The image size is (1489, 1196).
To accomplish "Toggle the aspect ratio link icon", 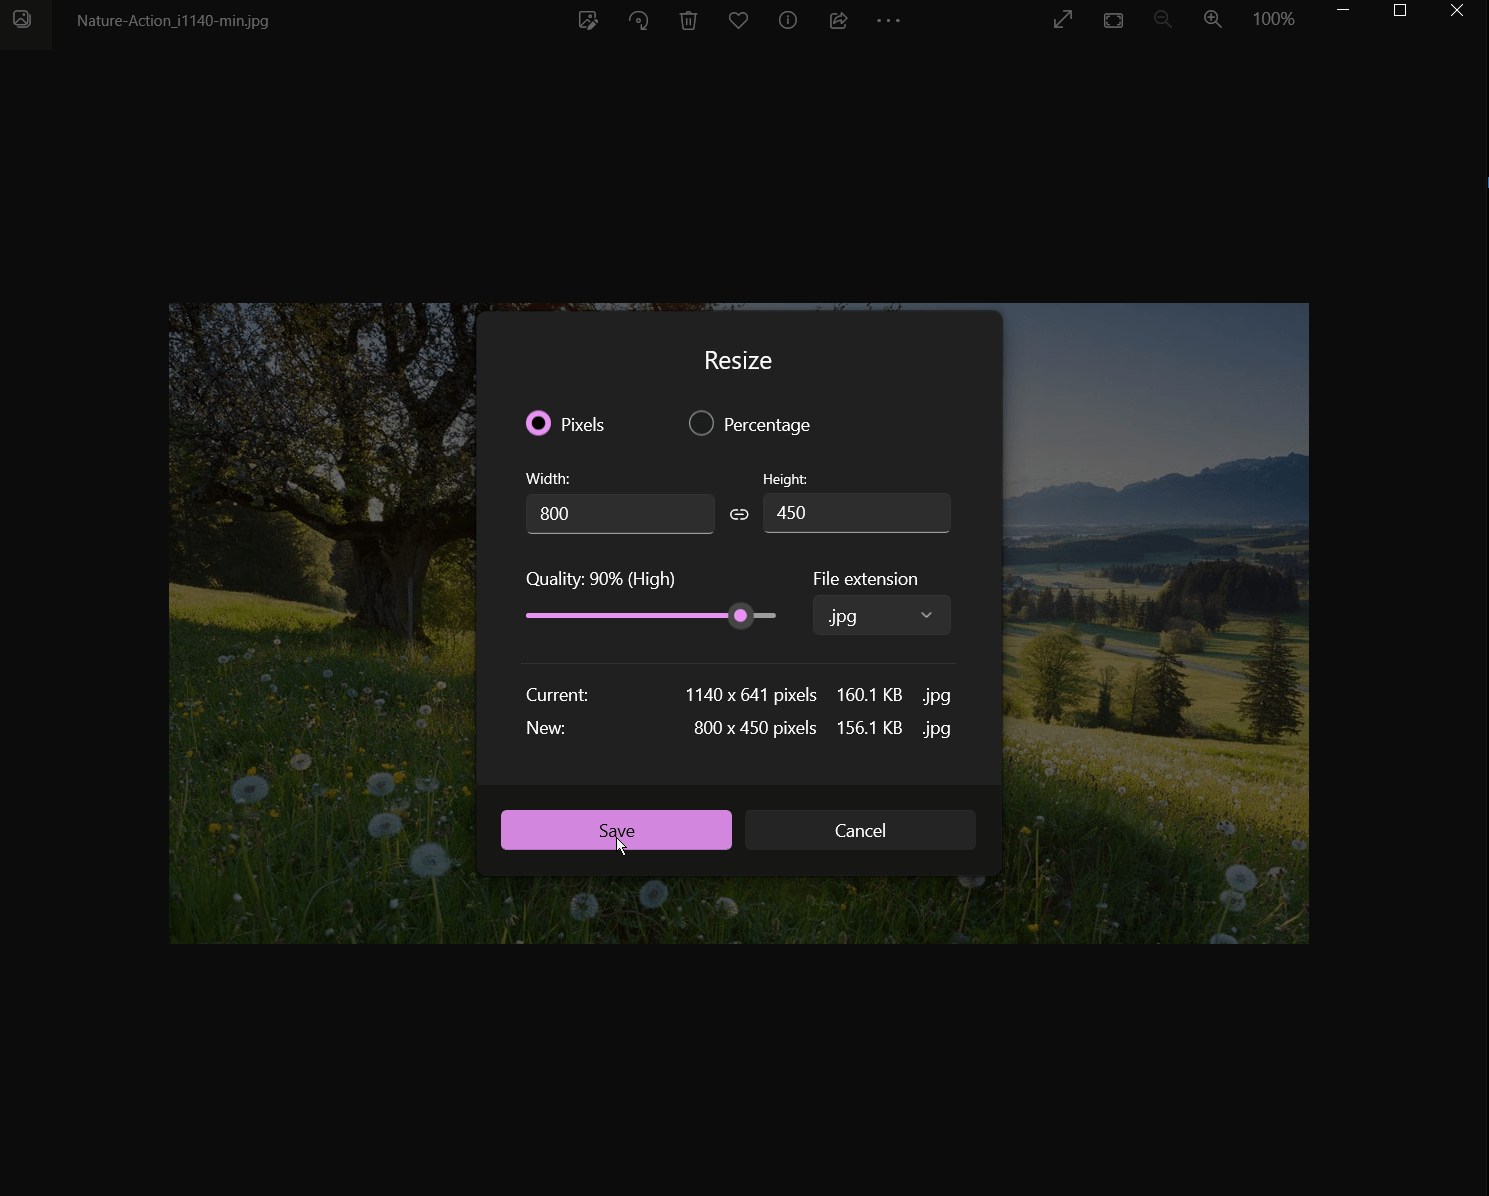I will [x=739, y=514].
